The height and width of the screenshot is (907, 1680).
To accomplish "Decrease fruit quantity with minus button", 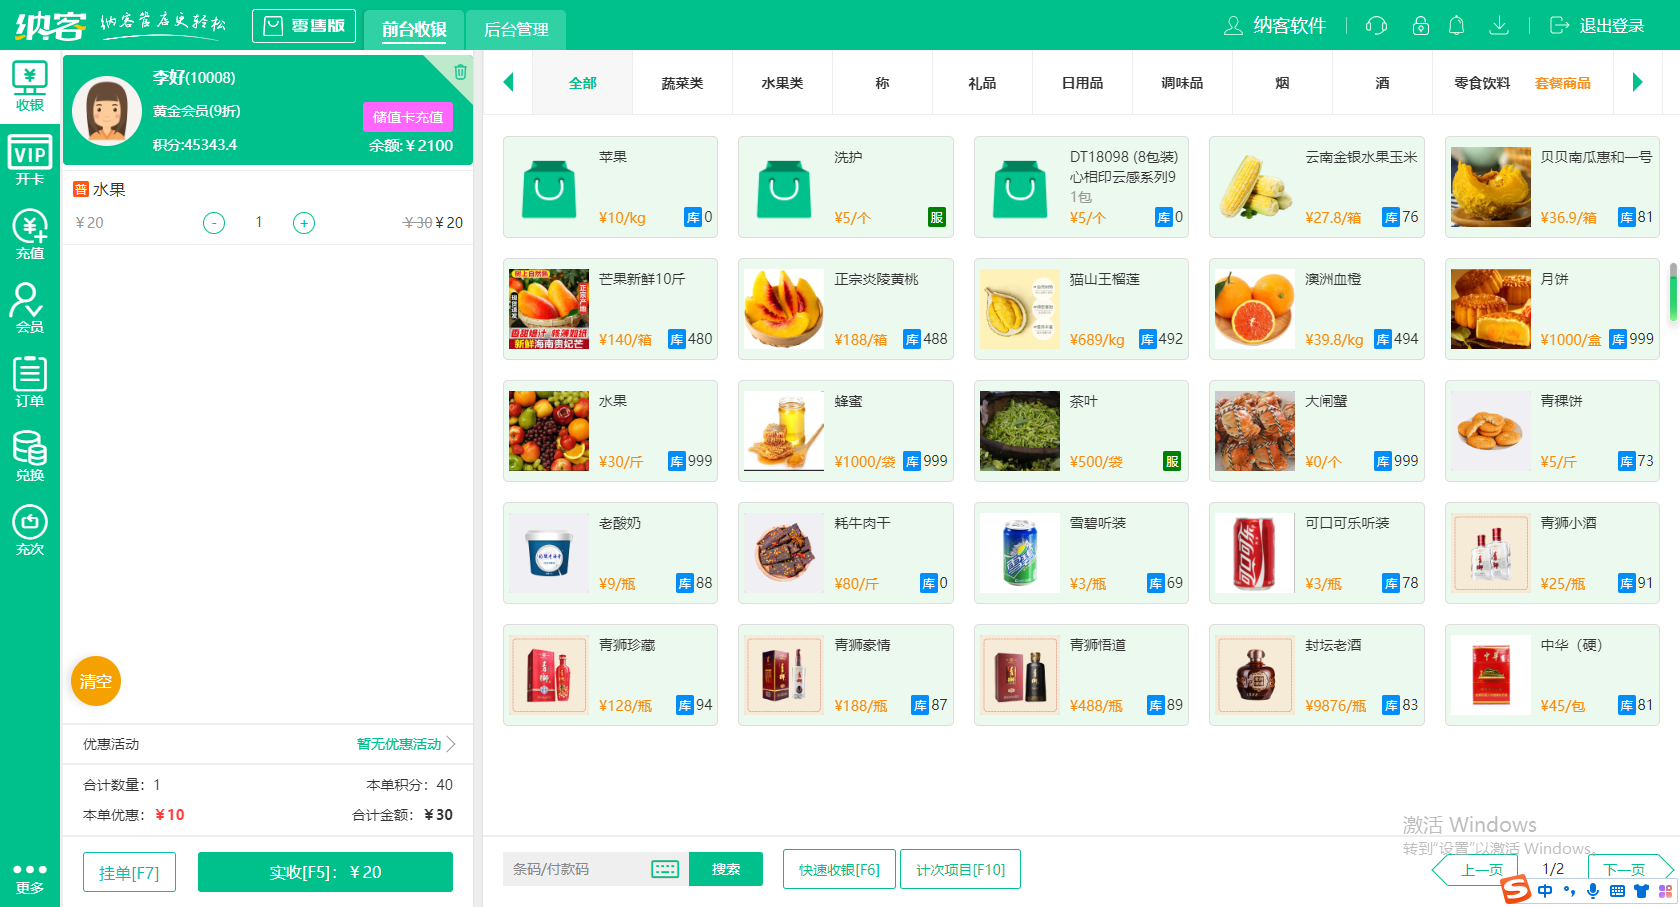I will pos(214,223).
